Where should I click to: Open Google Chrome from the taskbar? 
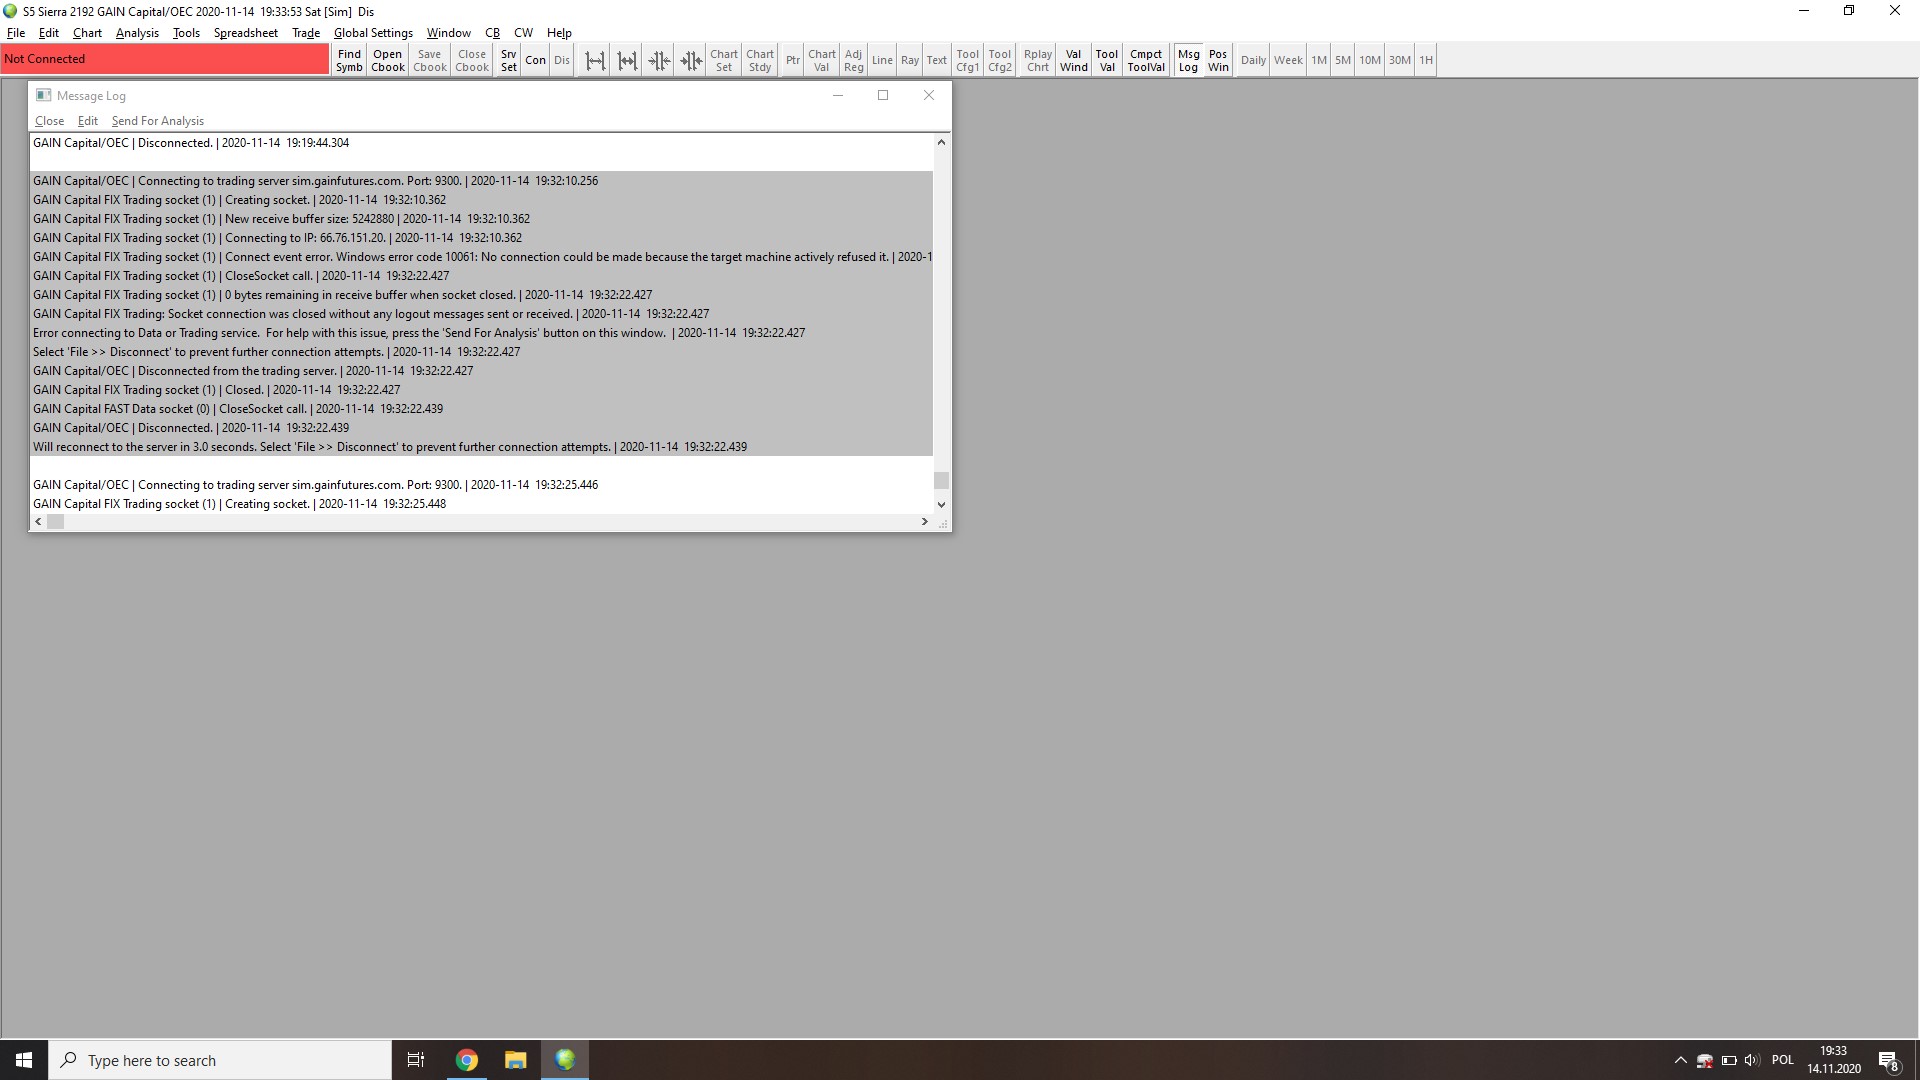467,1060
